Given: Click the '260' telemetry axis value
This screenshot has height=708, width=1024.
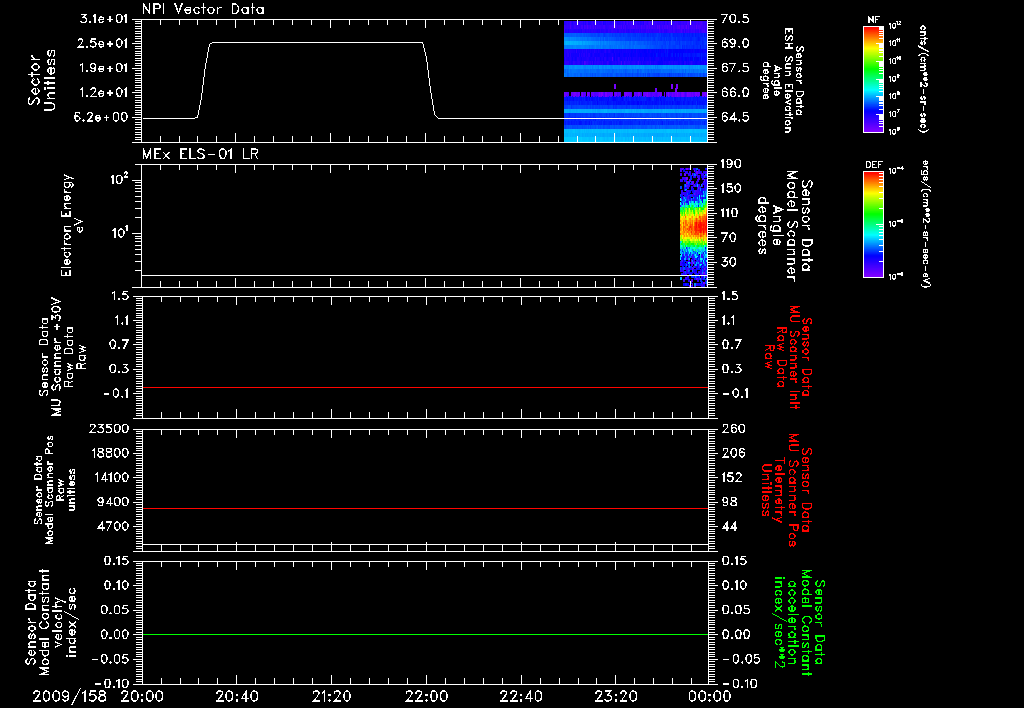Looking at the screenshot, I should 733,428.
